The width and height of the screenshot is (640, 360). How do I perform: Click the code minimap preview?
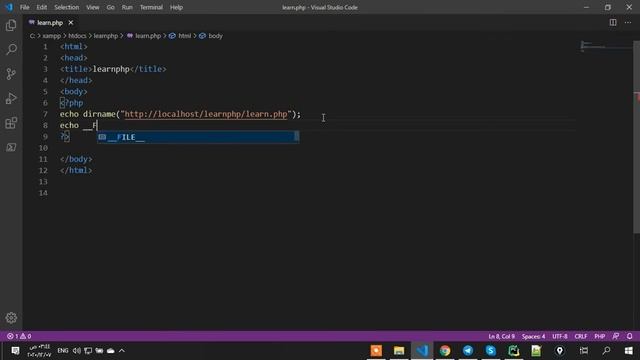[x=606, y=47]
